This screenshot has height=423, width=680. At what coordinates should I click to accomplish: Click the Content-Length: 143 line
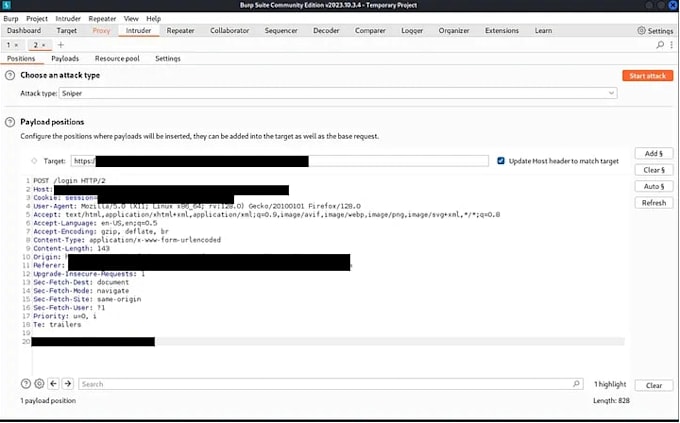pyautogui.click(x=72, y=248)
